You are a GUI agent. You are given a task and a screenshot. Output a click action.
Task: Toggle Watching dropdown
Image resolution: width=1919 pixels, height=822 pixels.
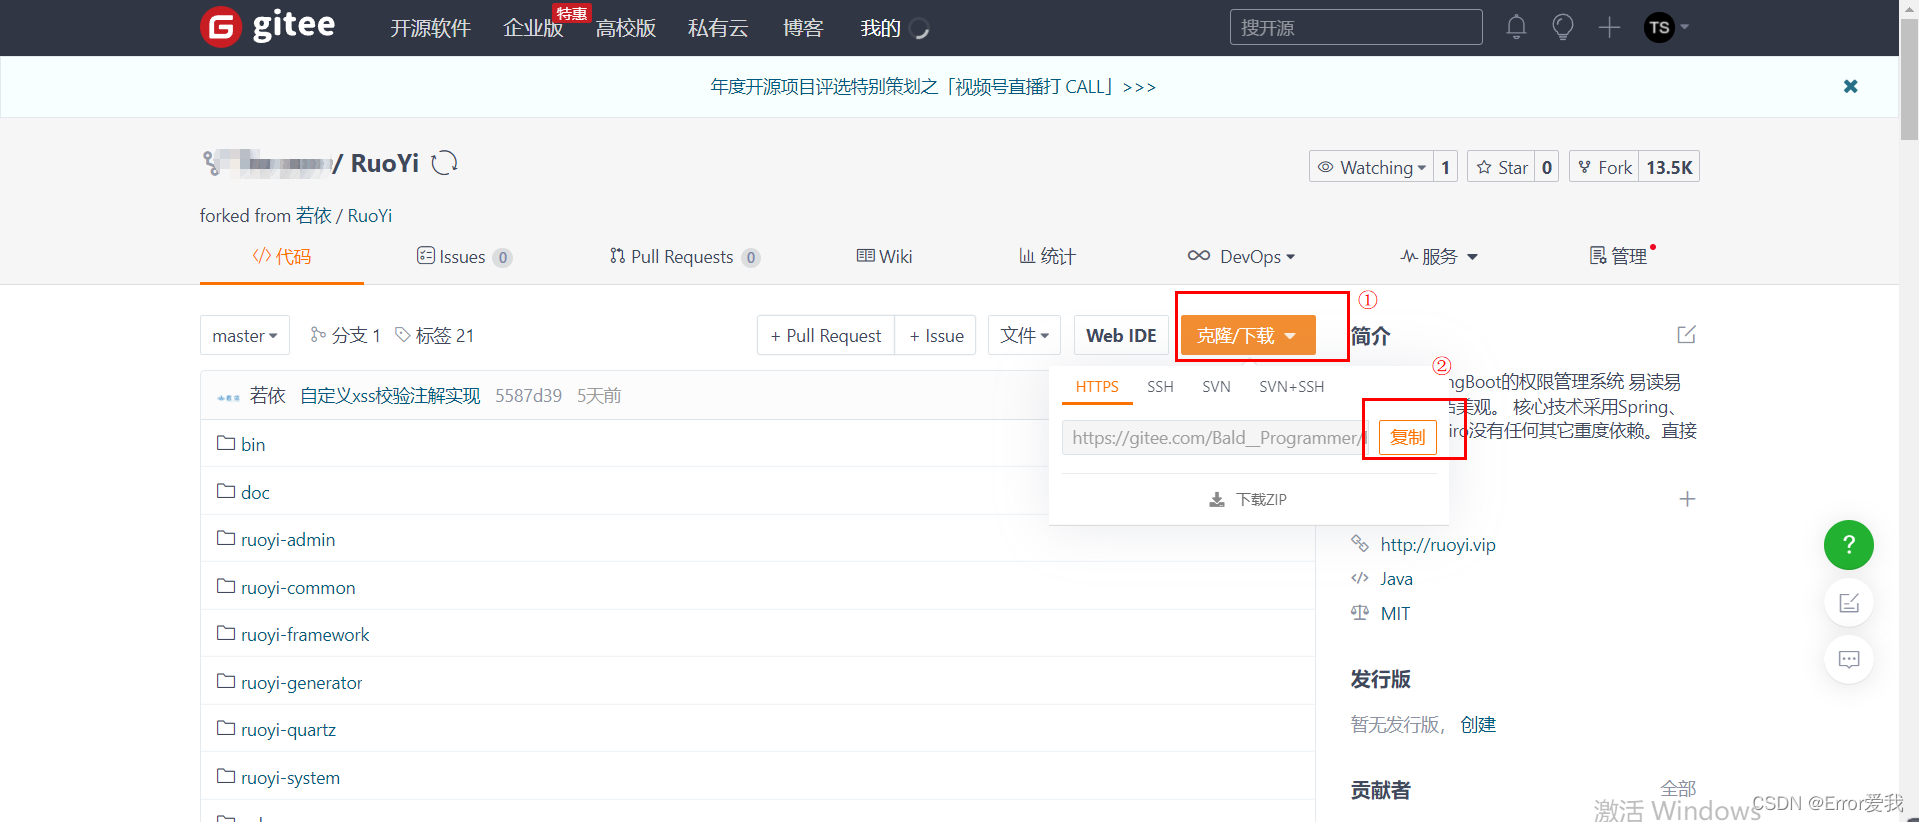click(x=1371, y=167)
